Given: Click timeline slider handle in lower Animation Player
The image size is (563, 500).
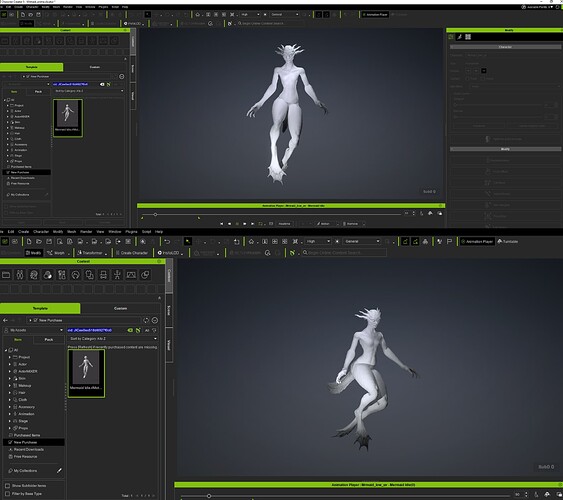Looking at the screenshot, I should pos(209,496).
